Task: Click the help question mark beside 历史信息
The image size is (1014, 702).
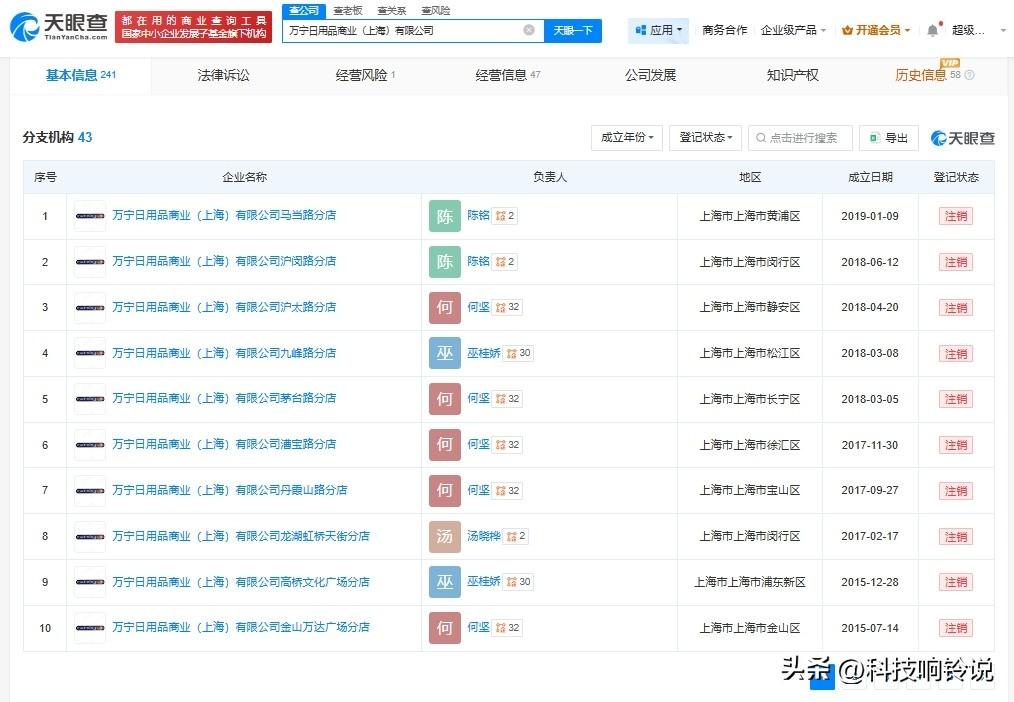Action: coord(969,75)
